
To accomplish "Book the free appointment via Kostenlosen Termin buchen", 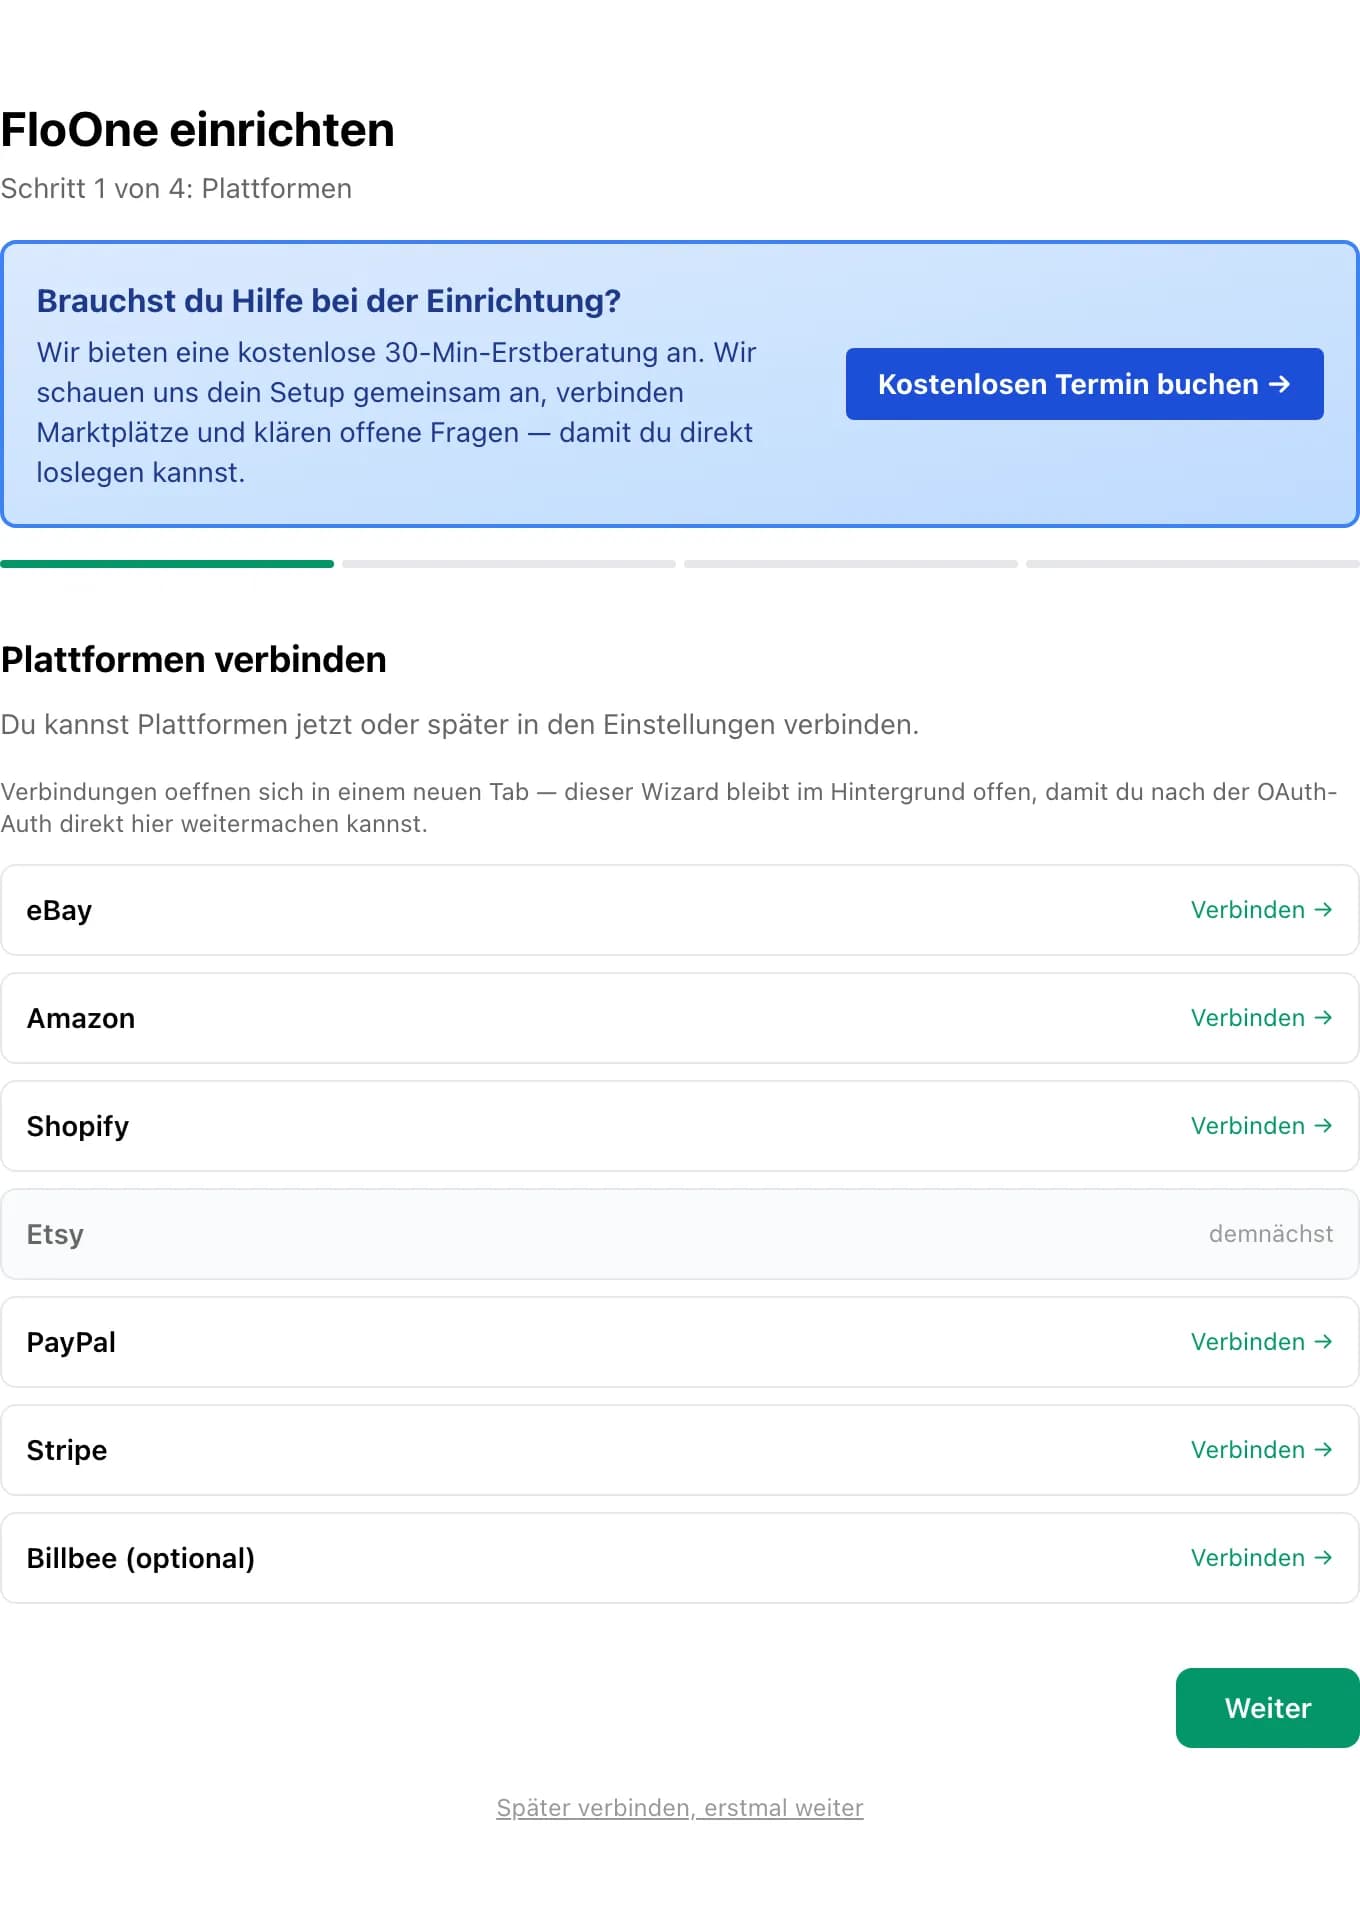I will click(x=1084, y=384).
